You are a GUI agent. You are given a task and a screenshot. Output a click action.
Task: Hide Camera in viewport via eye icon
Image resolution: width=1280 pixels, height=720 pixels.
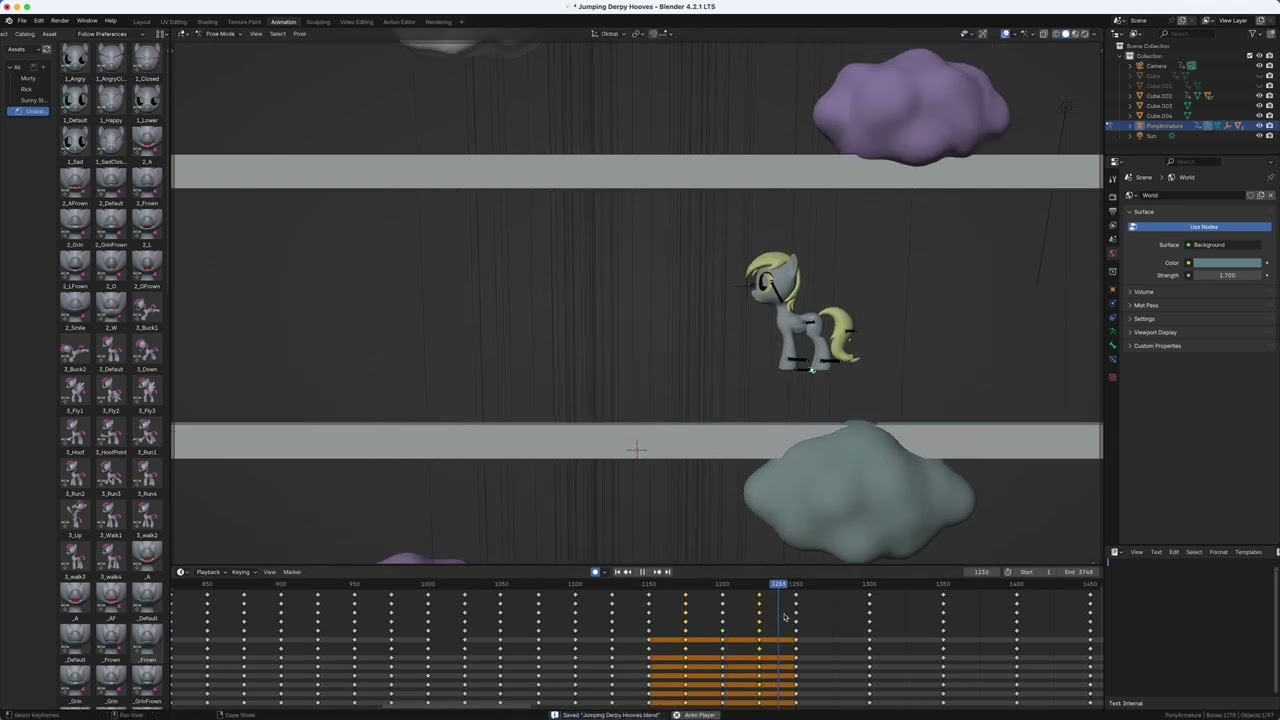1259,66
